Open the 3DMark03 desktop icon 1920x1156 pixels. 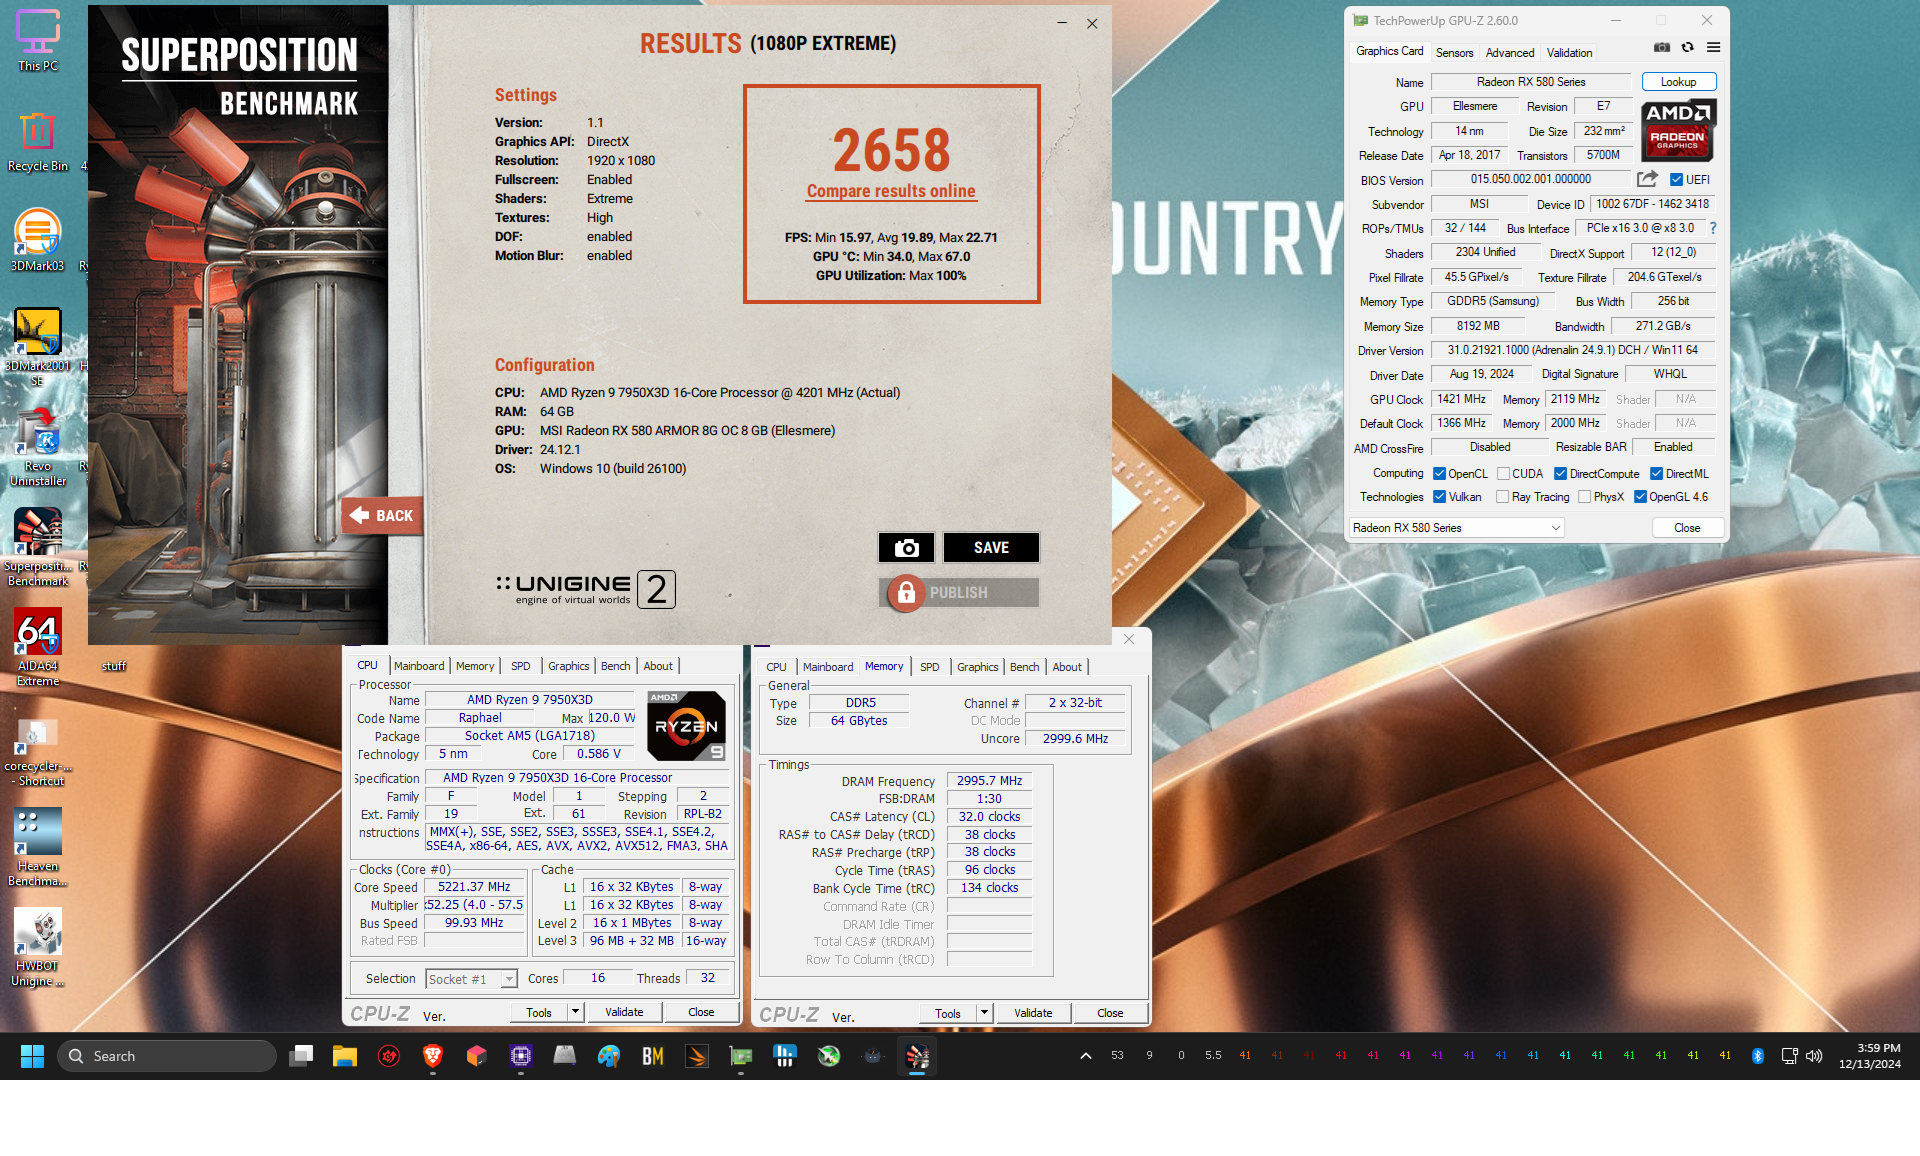click(38, 240)
